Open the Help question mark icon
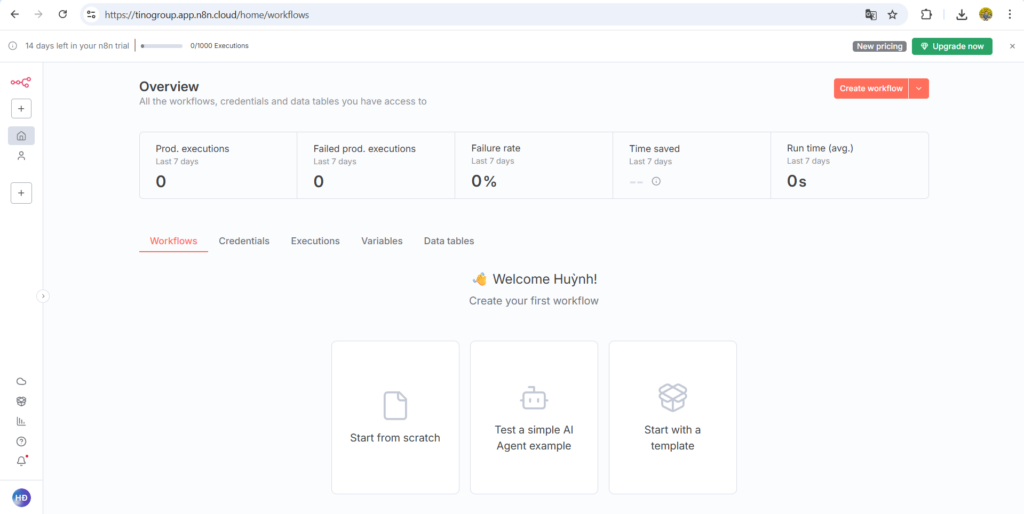This screenshot has width=1024, height=514. point(21,441)
